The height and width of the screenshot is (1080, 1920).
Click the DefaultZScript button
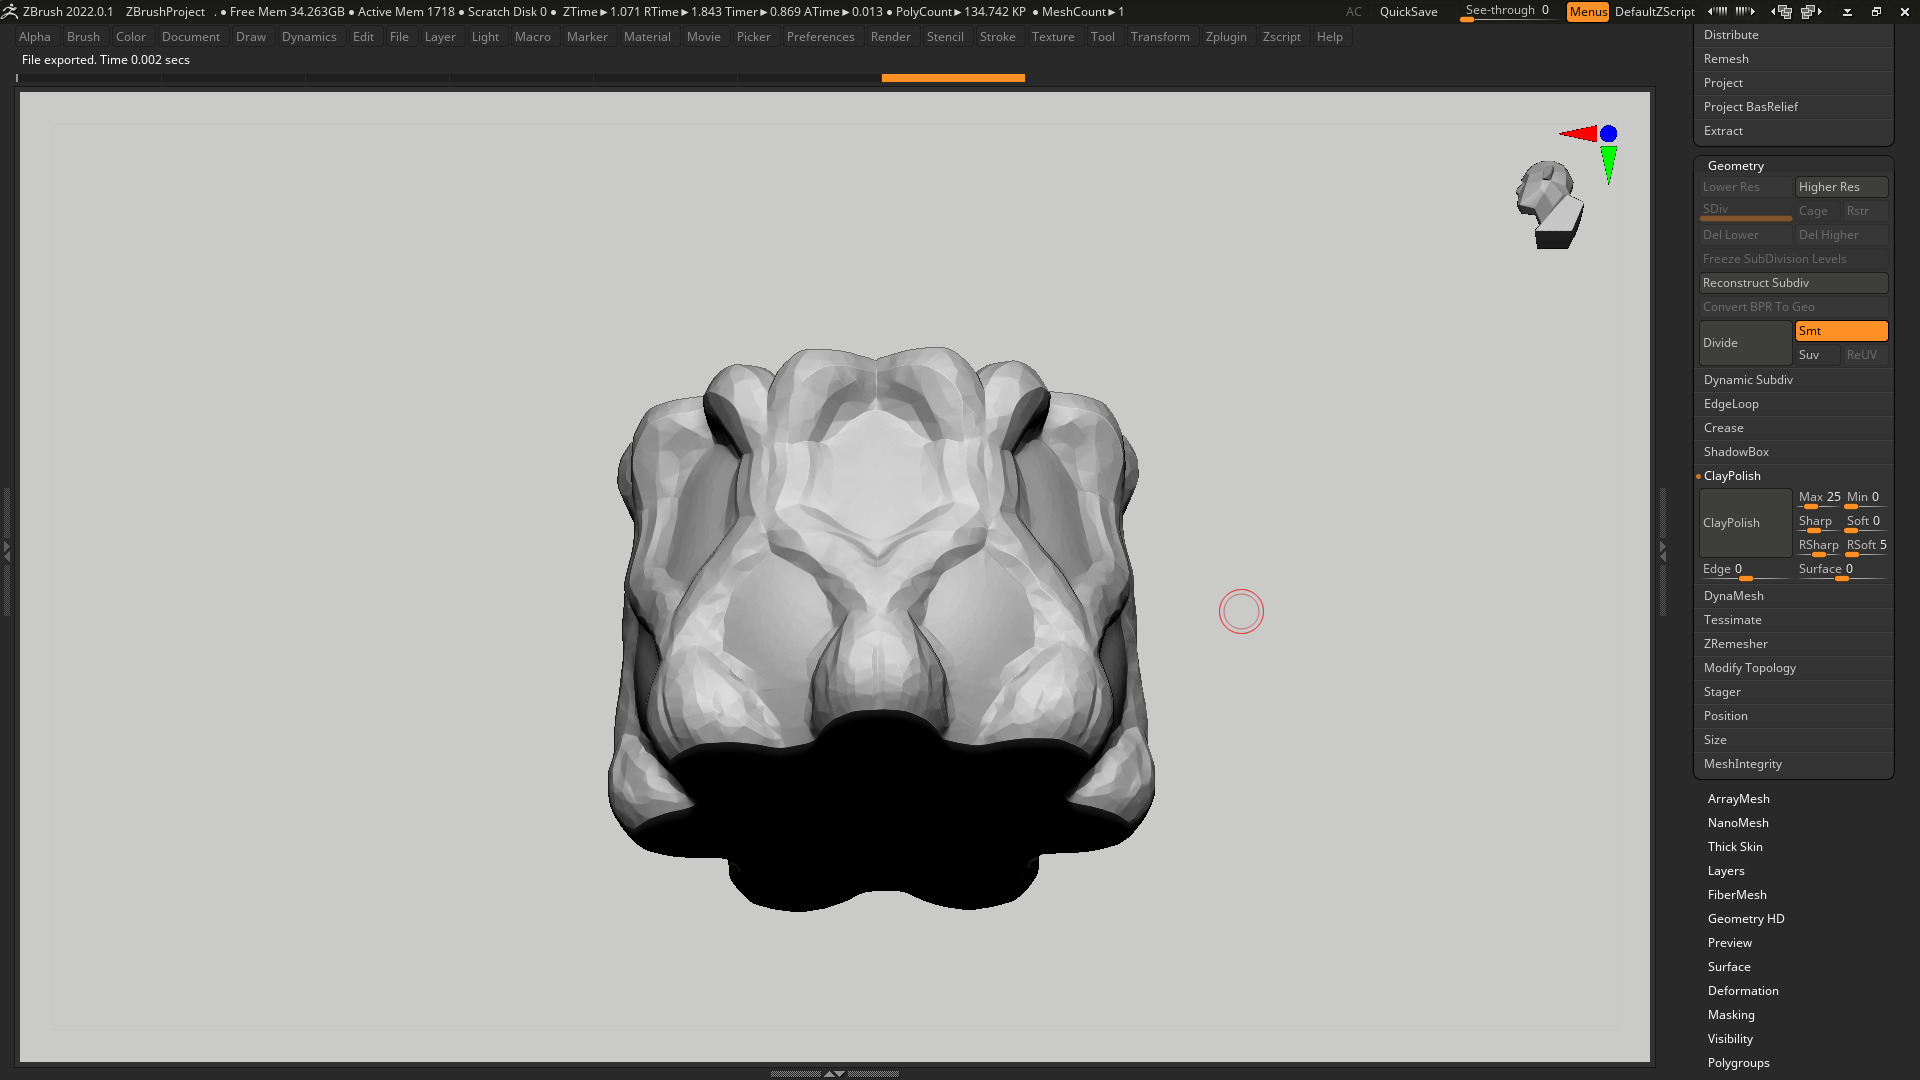tap(1654, 12)
